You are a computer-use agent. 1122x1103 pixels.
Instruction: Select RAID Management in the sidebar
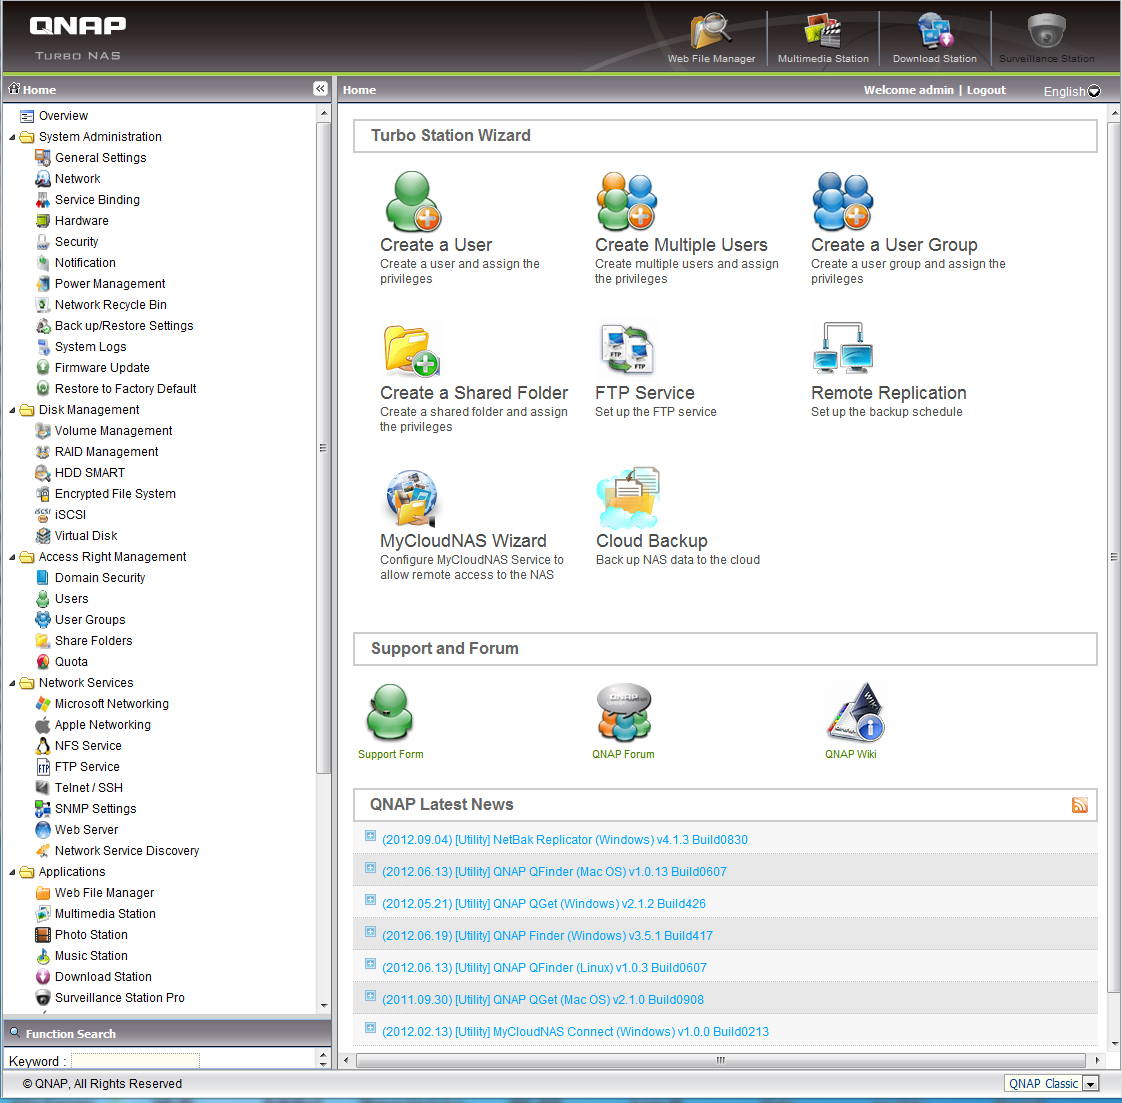[106, 452]
